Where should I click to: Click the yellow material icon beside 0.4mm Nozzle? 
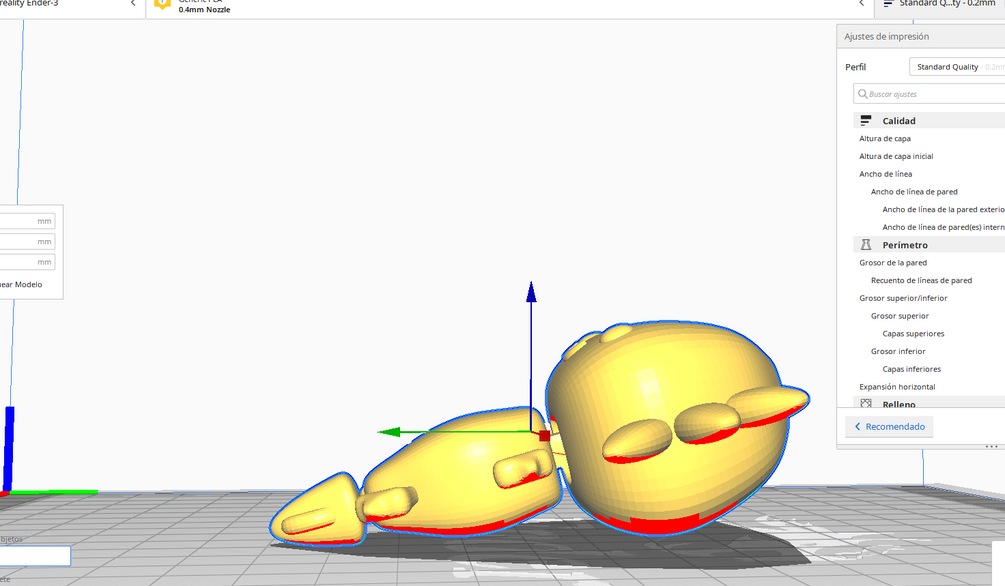click(162, 4)
